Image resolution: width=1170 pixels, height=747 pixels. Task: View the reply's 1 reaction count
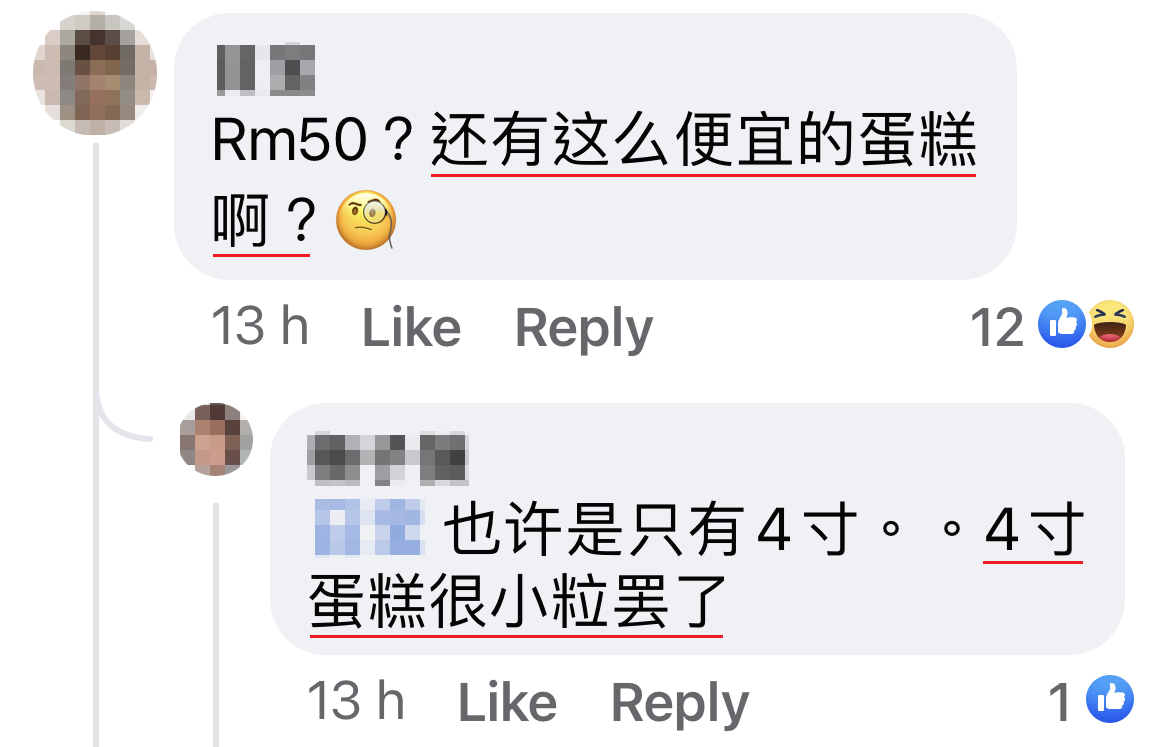point(1060,701)
